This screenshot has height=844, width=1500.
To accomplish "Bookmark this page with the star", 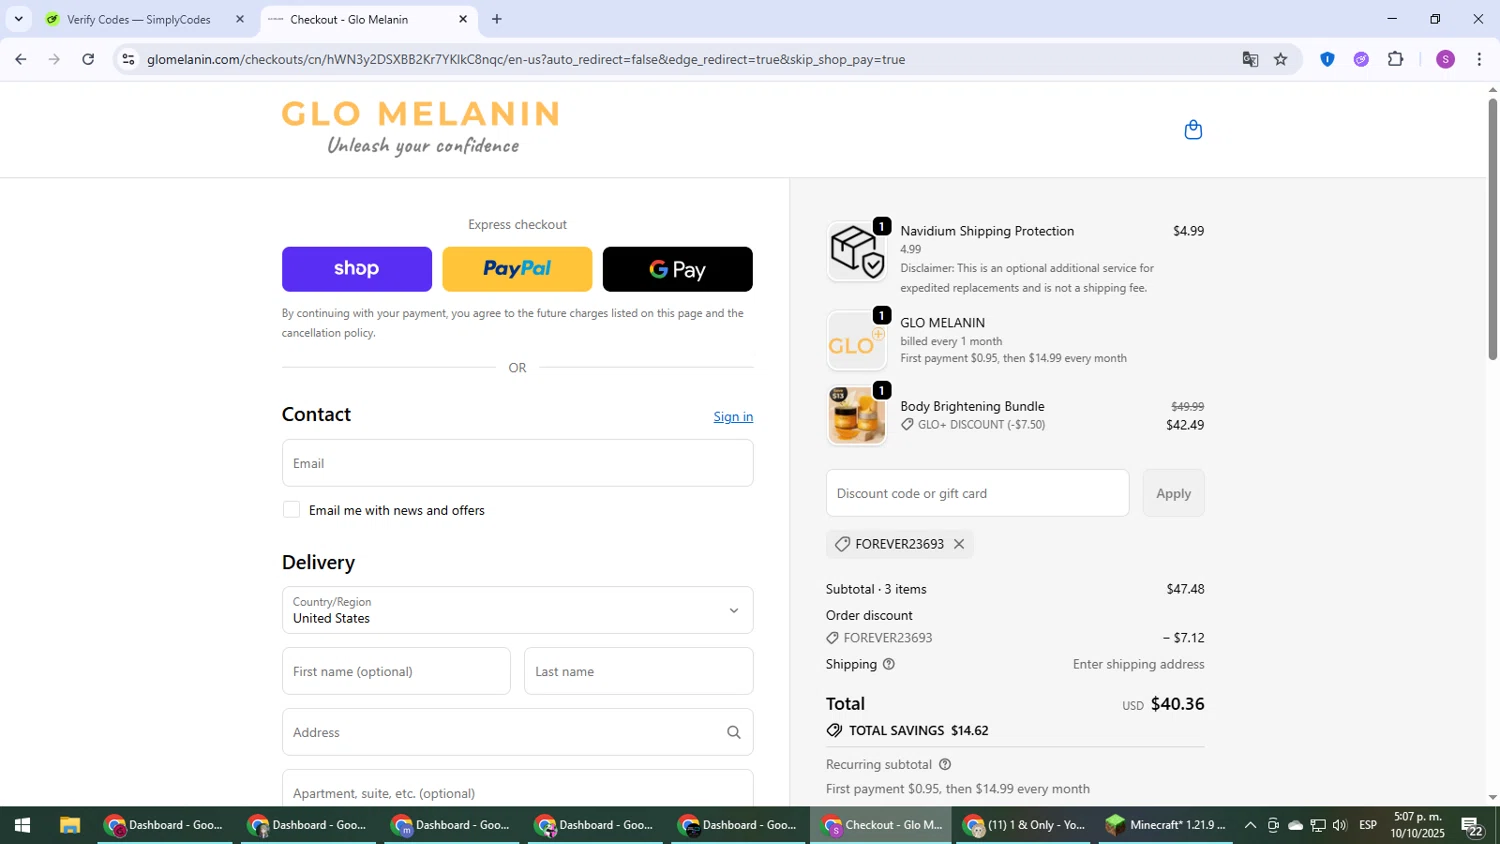I will point(1281,60).
